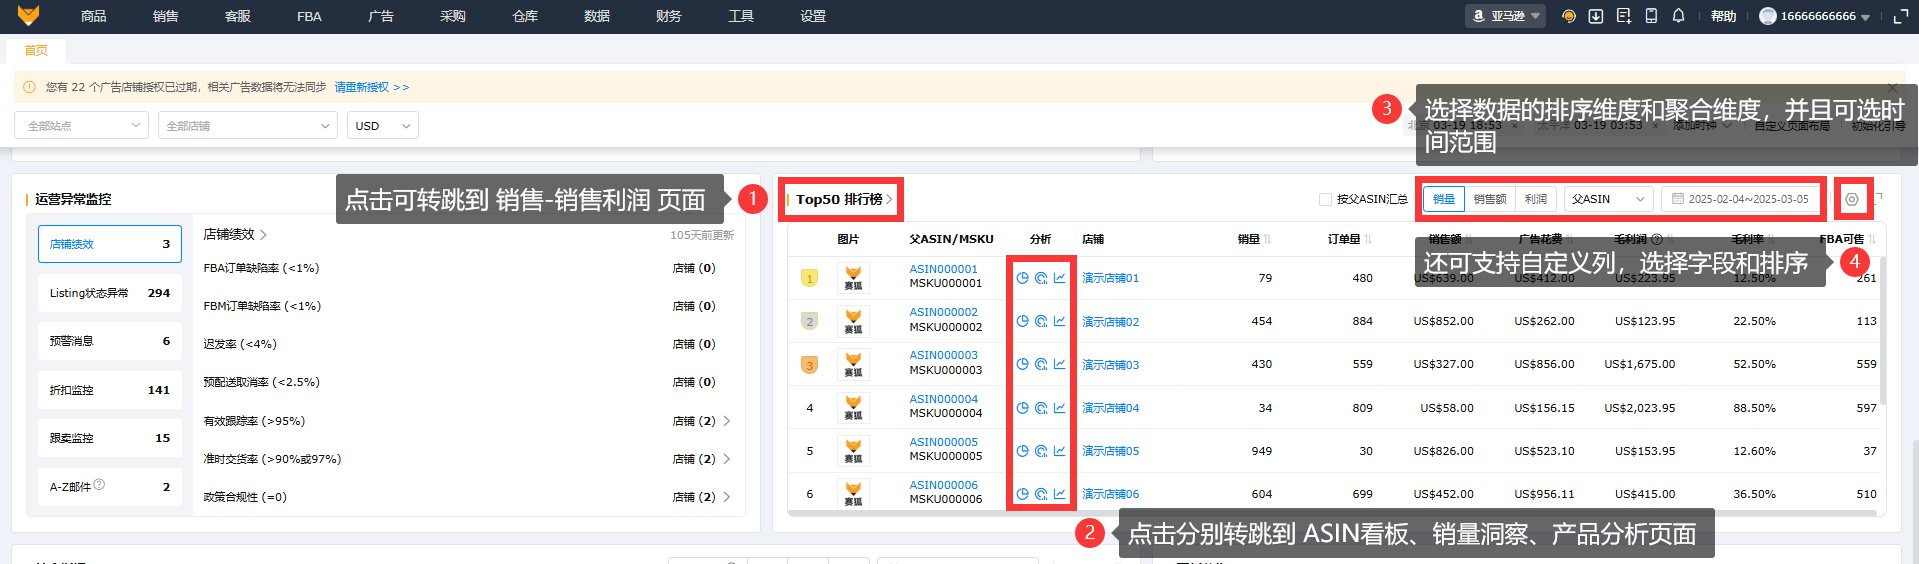Open Top50 排行榜 title link
Viewport: 1919px width, 564px height.
coord(844,199)
